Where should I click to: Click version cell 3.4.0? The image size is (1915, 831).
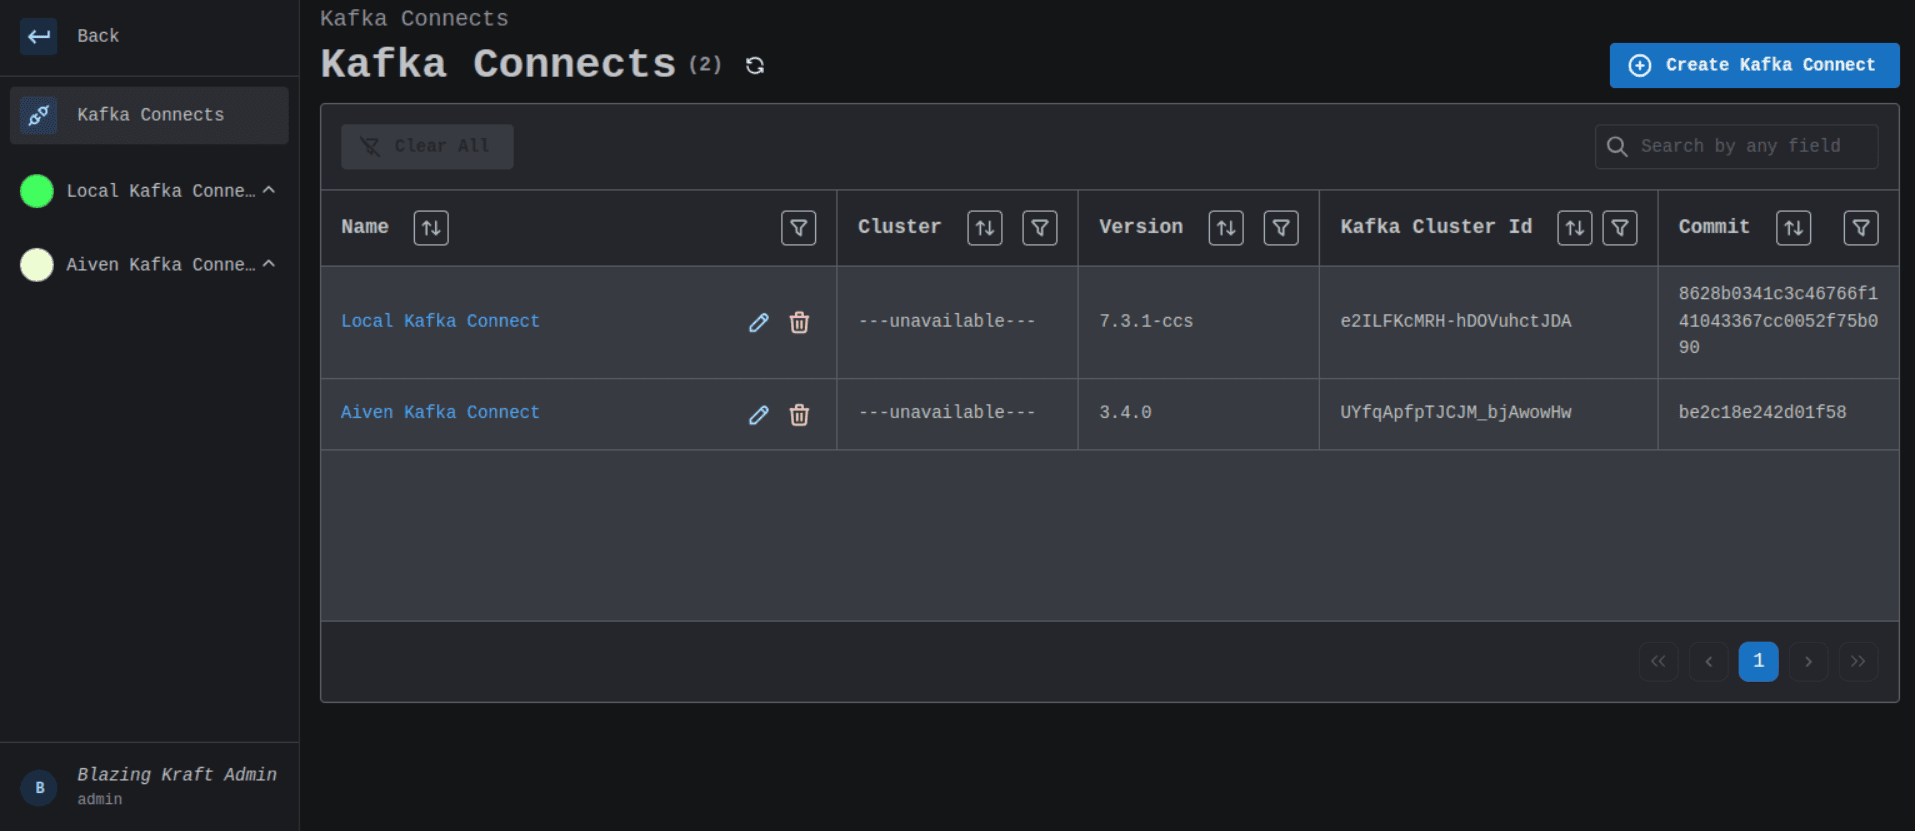[x=1125, y=412]
